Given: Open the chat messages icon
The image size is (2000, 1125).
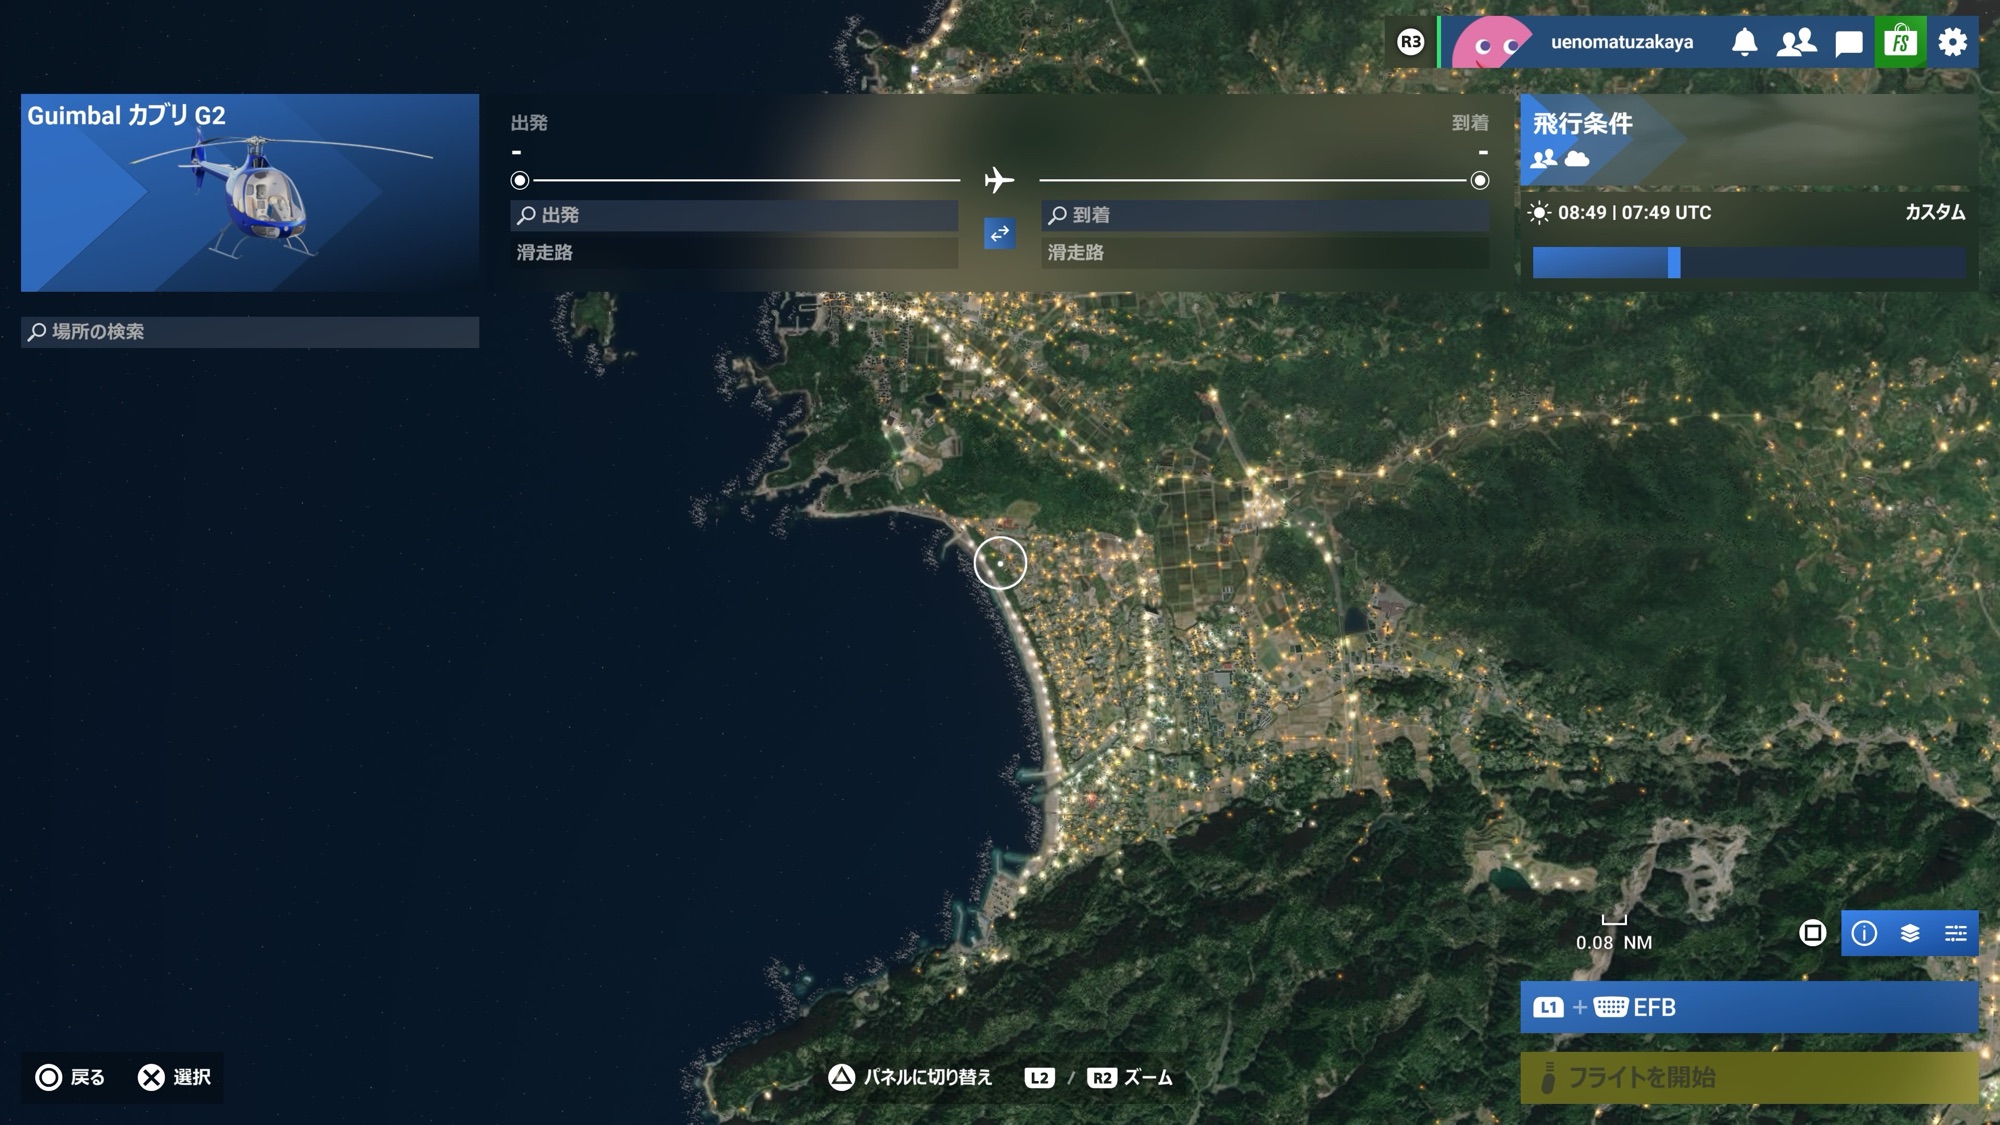Looking at the screenshot, I should pos(1848,42).
